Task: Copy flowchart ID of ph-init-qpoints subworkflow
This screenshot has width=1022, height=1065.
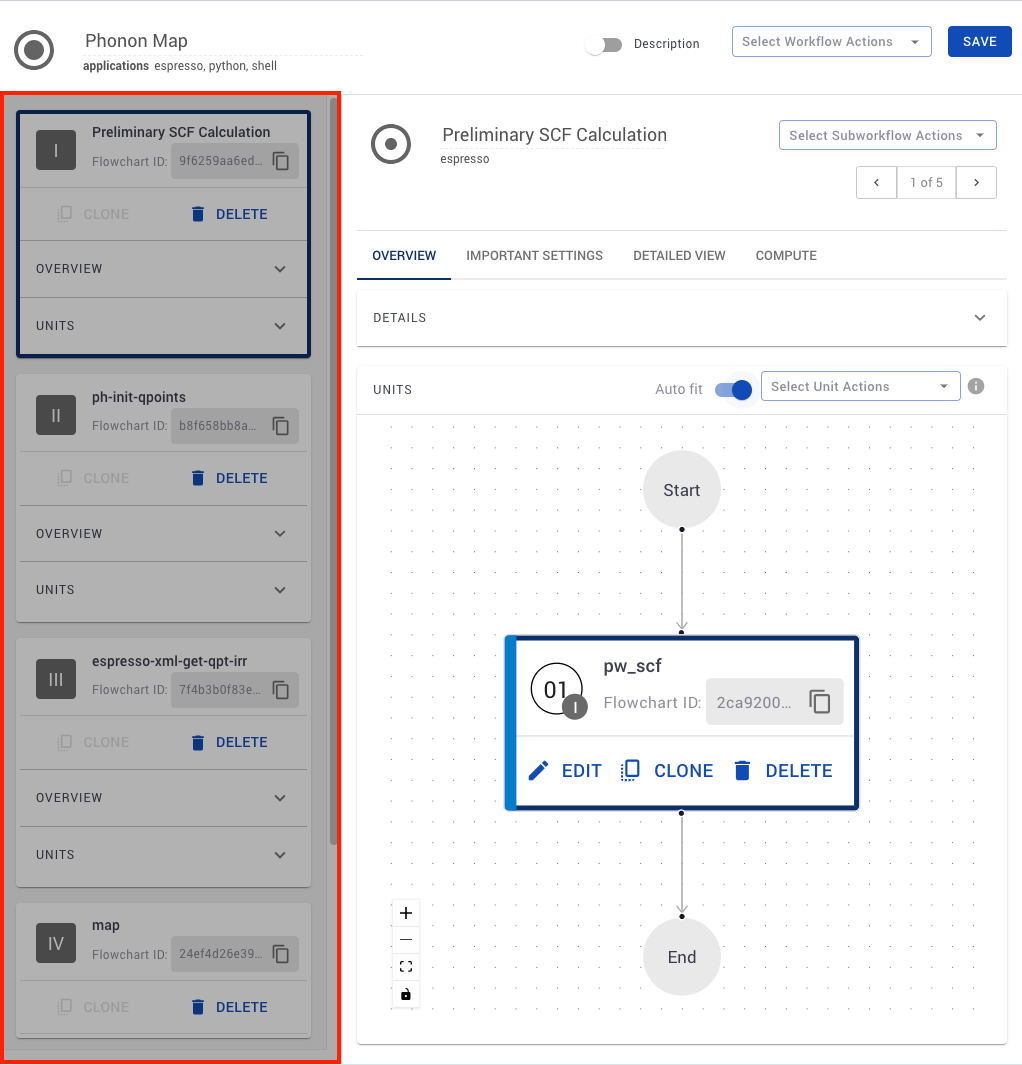Action: [282, 426]
